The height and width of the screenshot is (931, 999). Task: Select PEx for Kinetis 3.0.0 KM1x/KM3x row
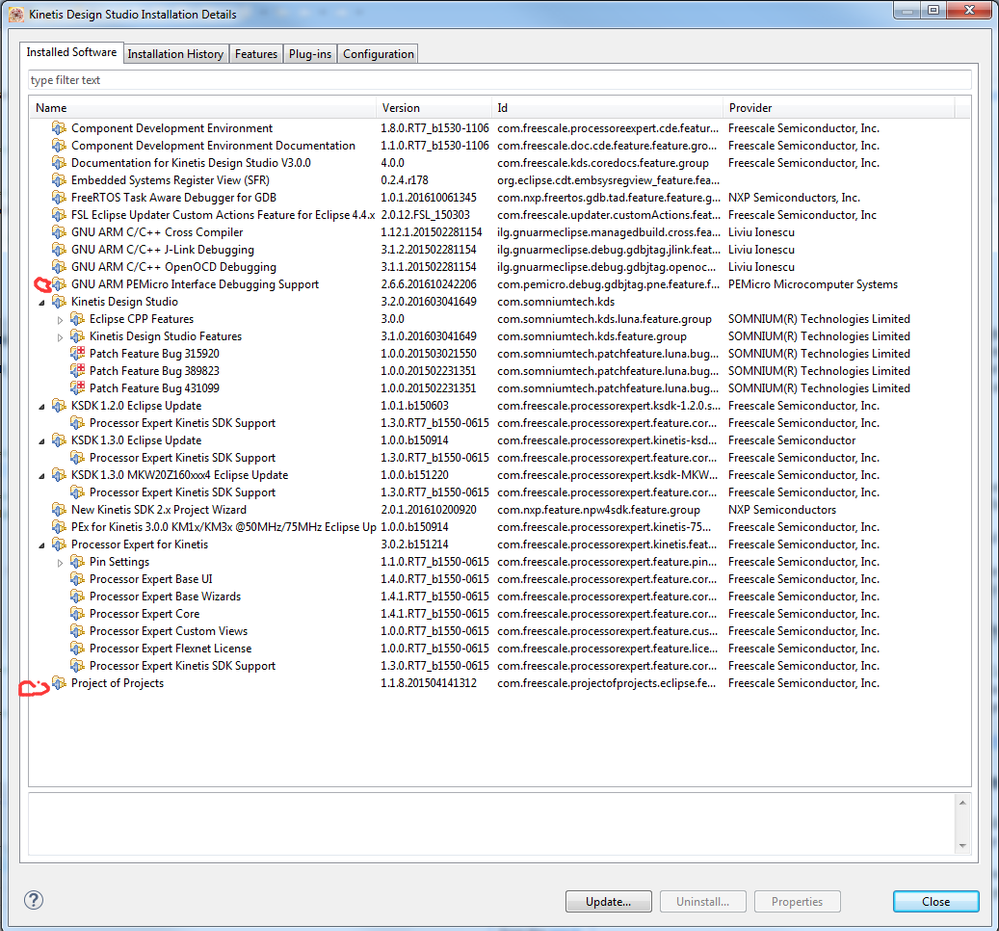coord(500,527)
